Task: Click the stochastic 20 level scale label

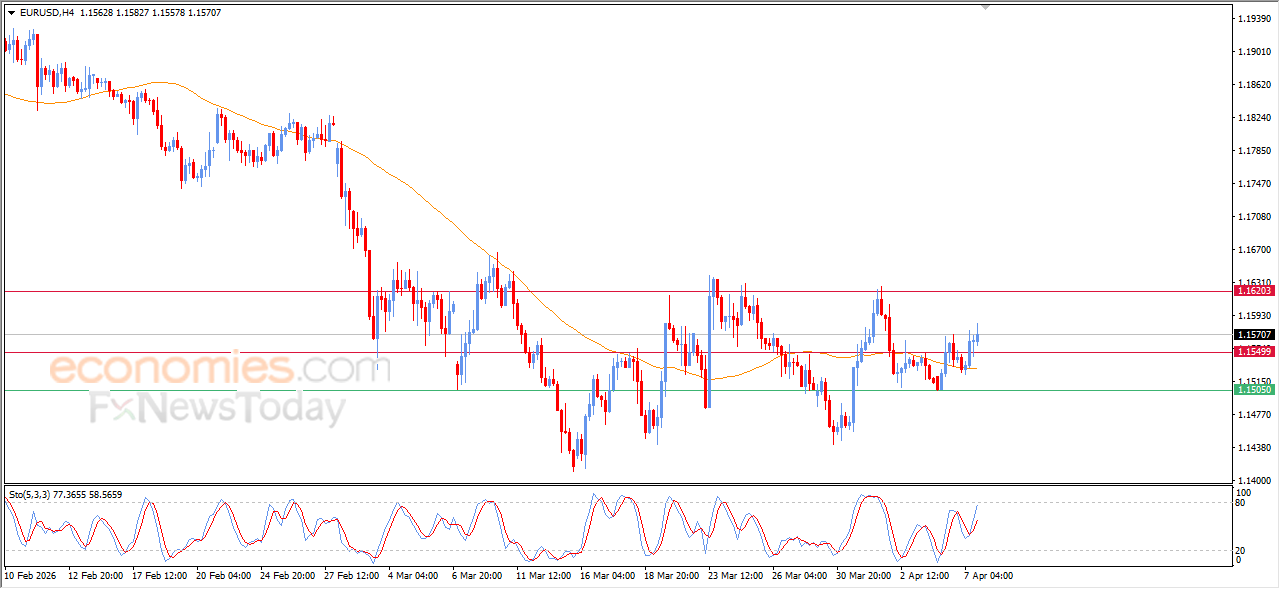Action: (1242, 550)
